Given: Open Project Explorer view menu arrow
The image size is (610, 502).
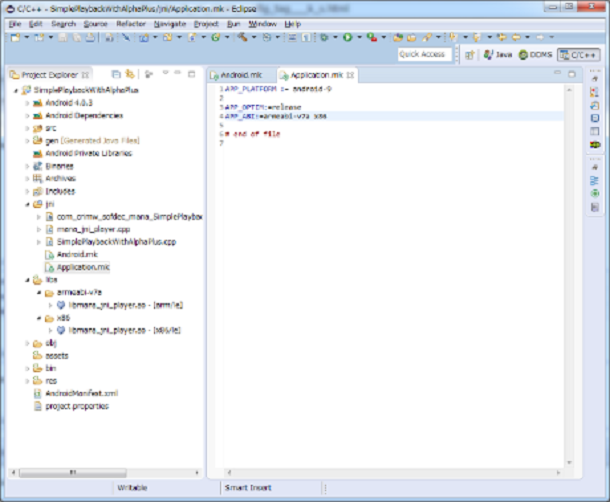Looking at the screenshot, I should 164,74.
